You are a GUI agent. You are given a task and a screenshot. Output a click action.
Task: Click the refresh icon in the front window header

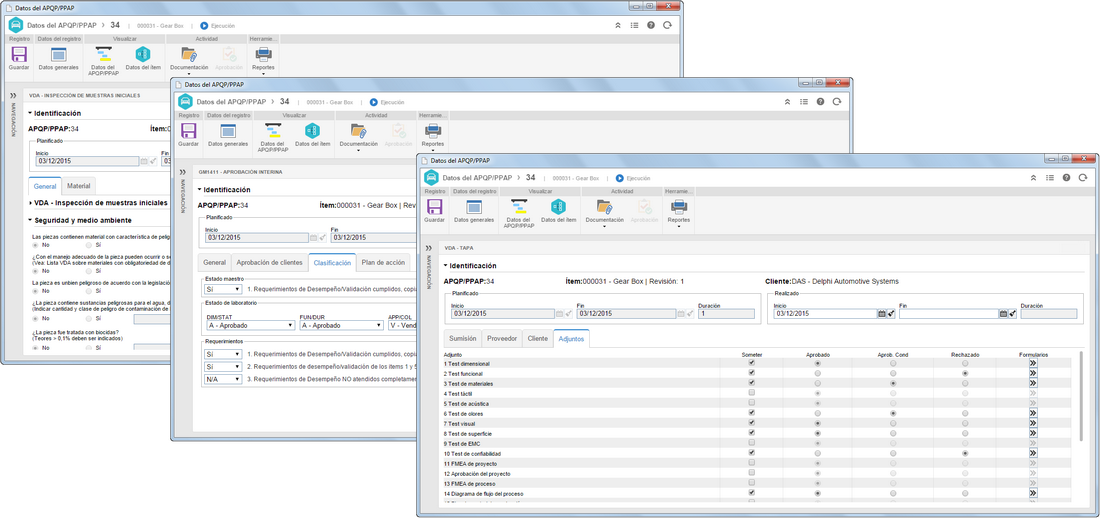pyautogui.click(x=1084, y=178)
